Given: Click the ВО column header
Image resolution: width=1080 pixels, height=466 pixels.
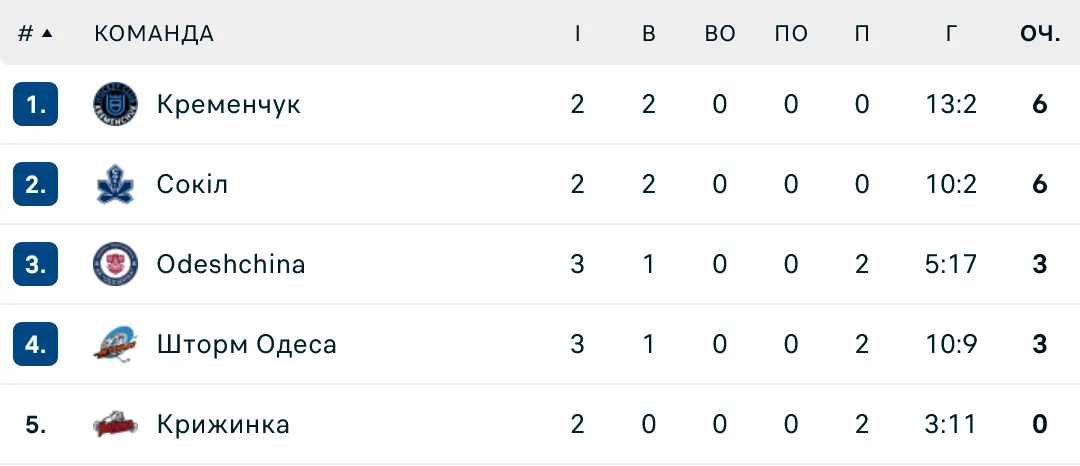Looking at the screenshot, I should click(x=720, y=33).
